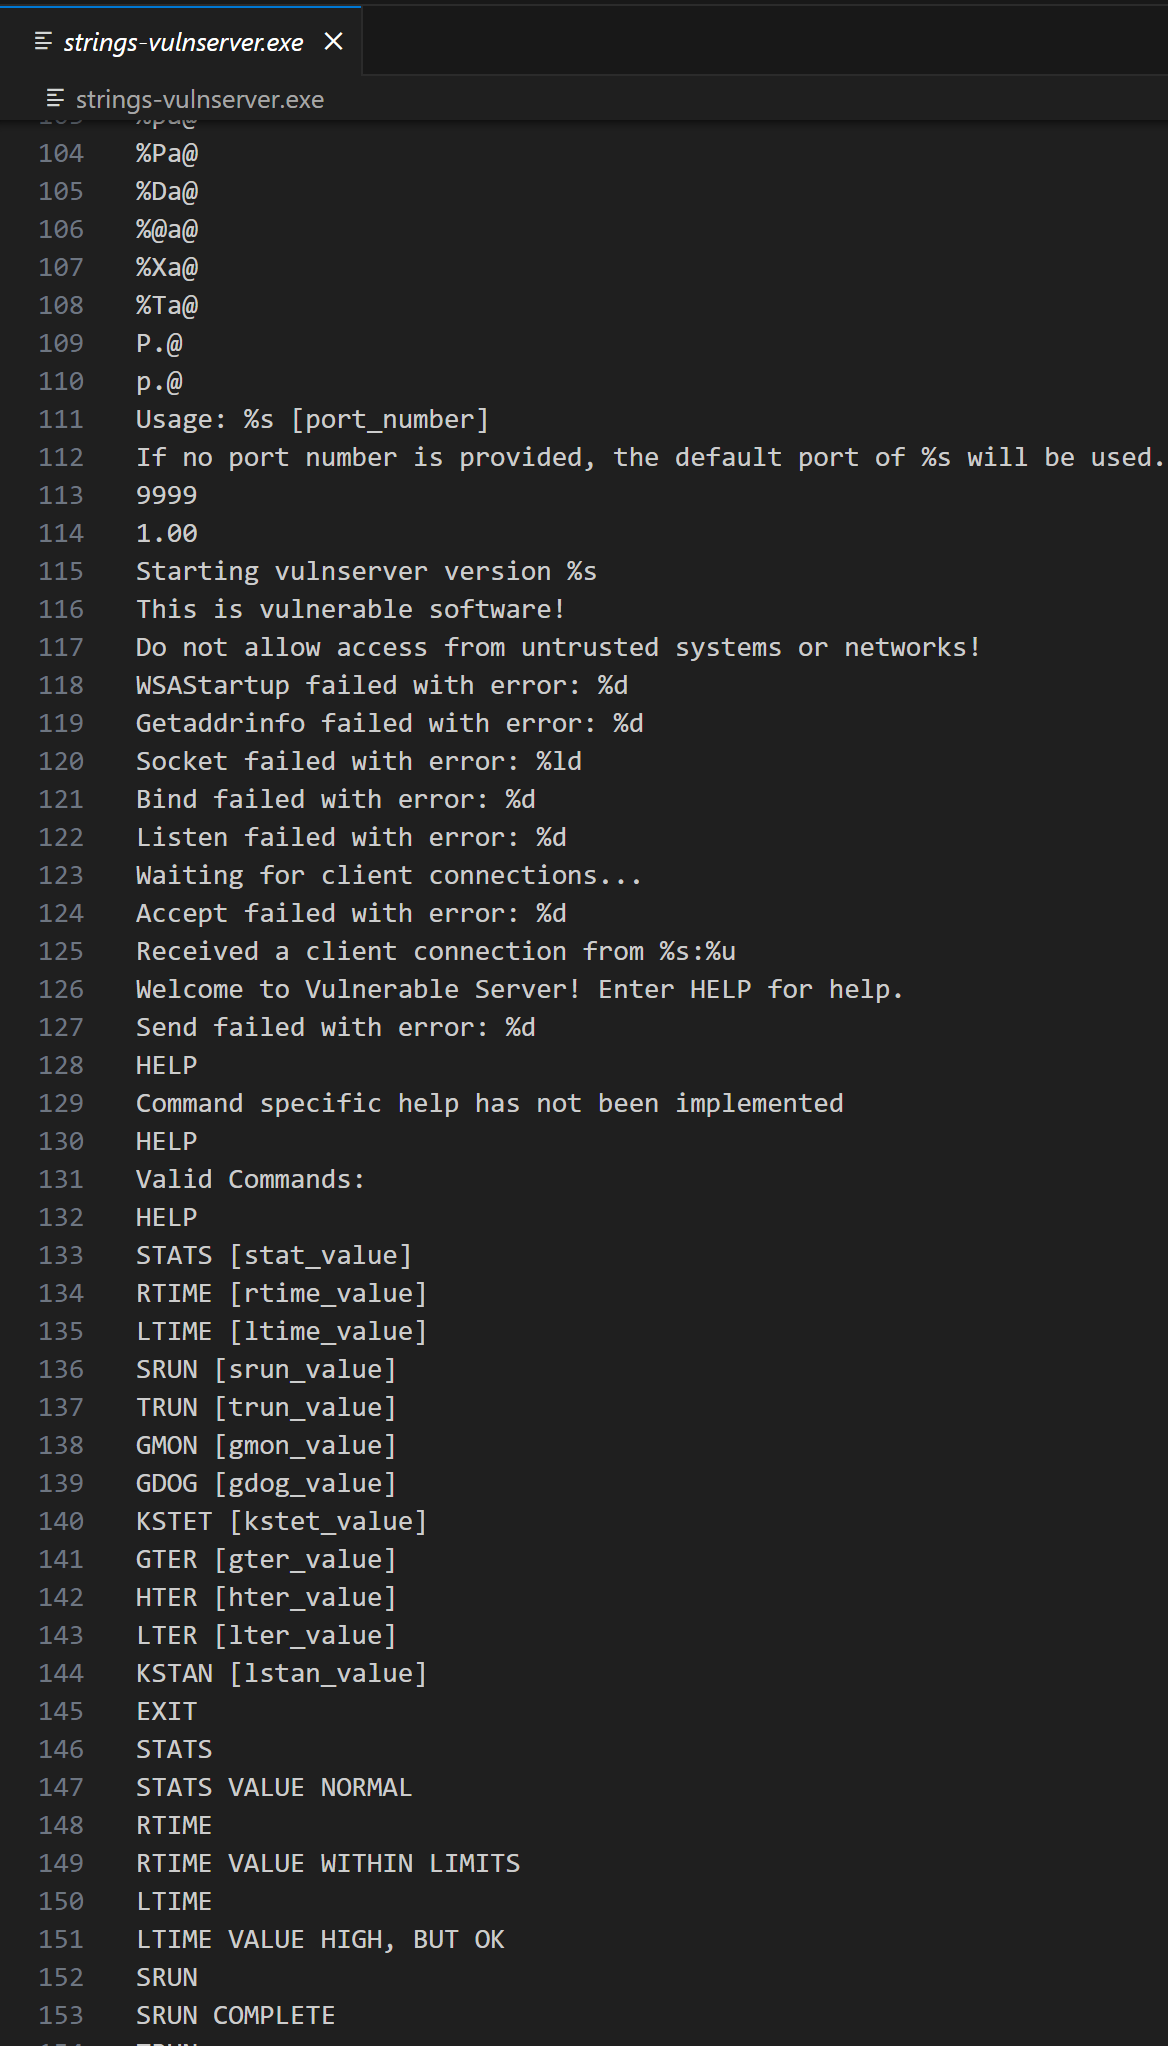This screenshot has width=1168, height=2046.
Task: Click the file icon in the strings-vulnserver.exe tab
Action: point(43,41)
